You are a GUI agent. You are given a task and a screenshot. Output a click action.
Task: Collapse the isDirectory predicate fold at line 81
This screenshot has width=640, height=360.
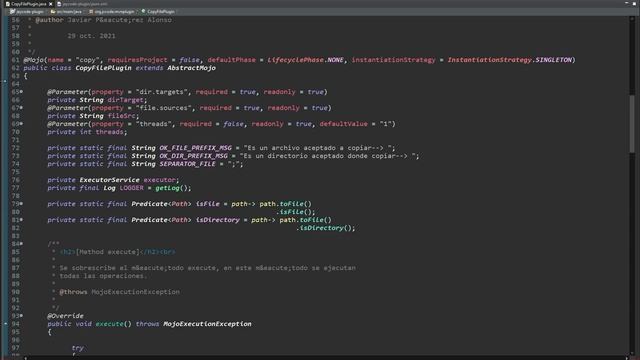tap(21, 220)
